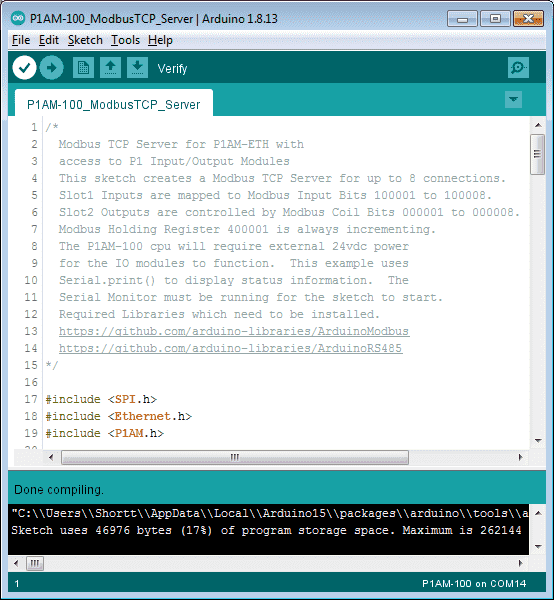Close the Arduino IDE window
The height and width of the screenshot is (600, 554).
tap(528, 19)
